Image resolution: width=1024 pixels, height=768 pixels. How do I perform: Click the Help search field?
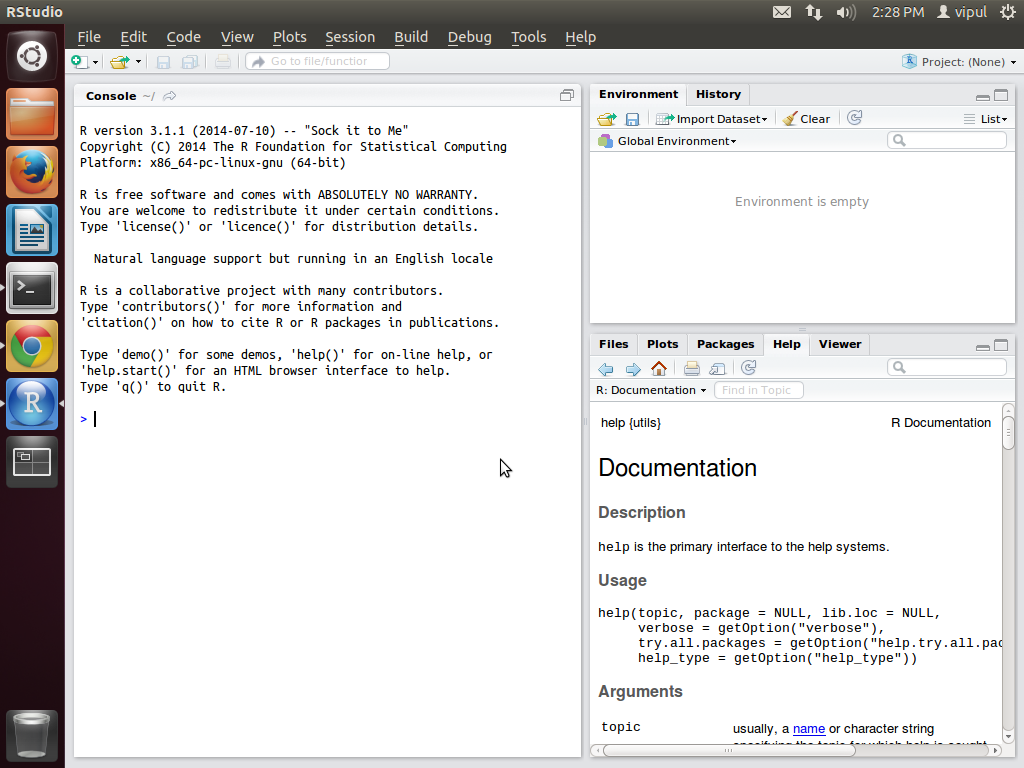(946, 368)
